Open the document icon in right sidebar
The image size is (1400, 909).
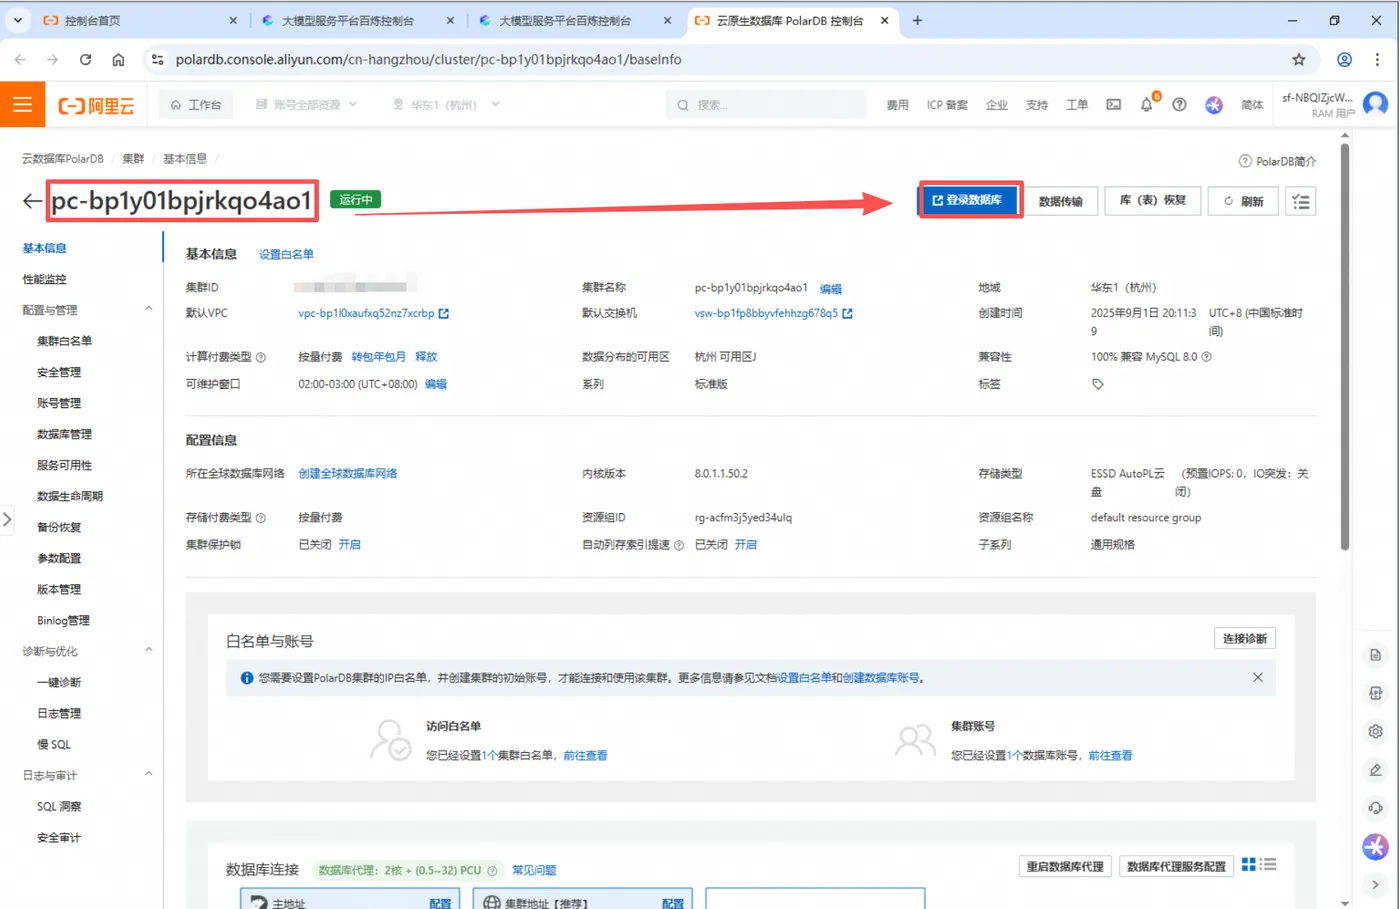point(1376,655)
